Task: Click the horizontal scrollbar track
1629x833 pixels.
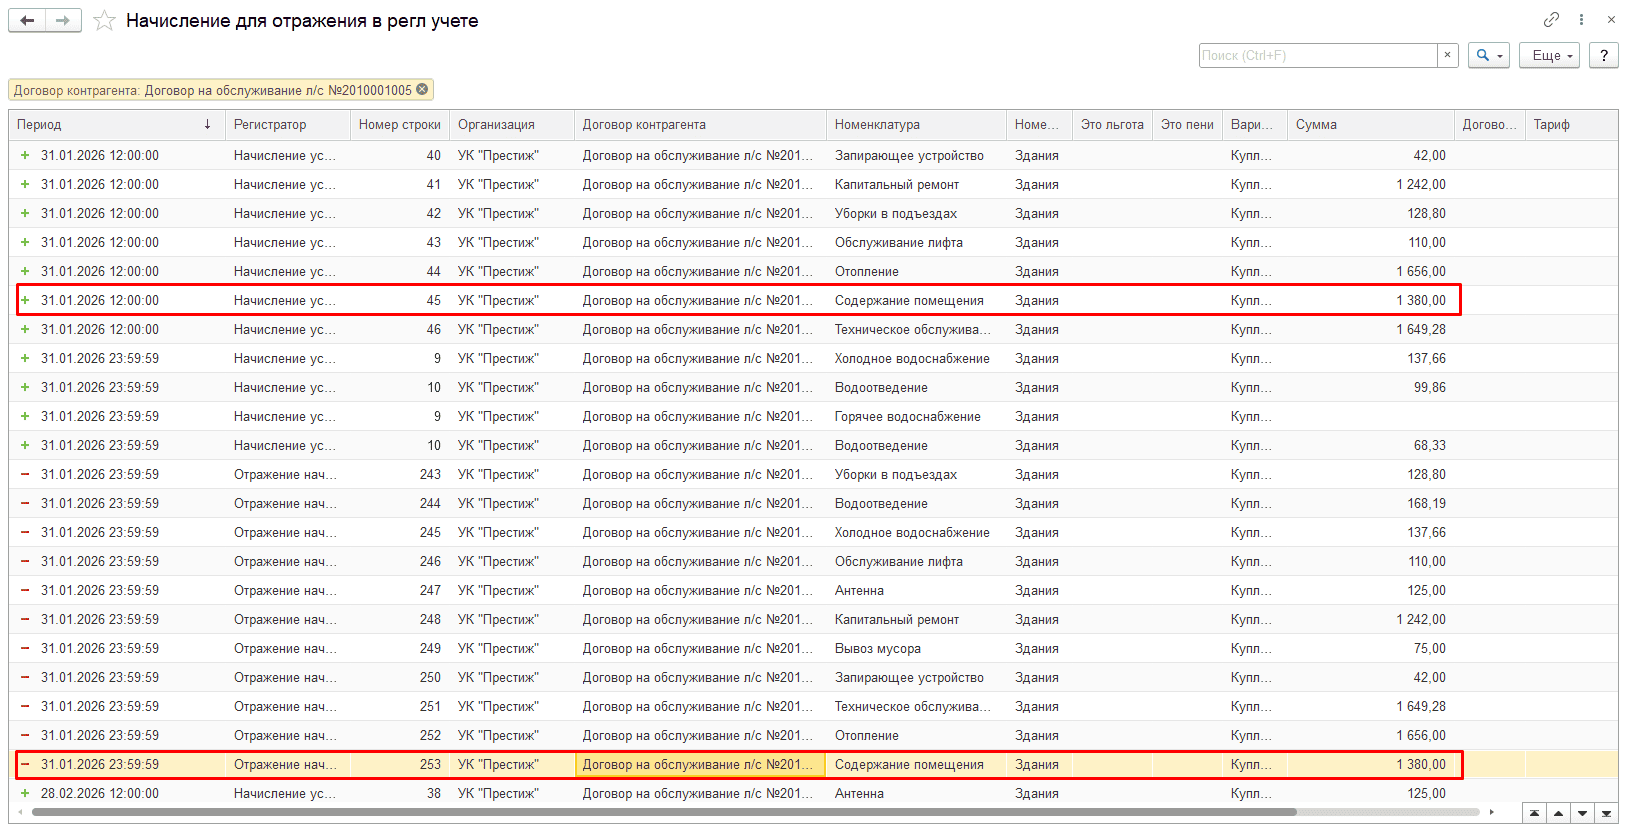Action: click(x=1390, y=812)
